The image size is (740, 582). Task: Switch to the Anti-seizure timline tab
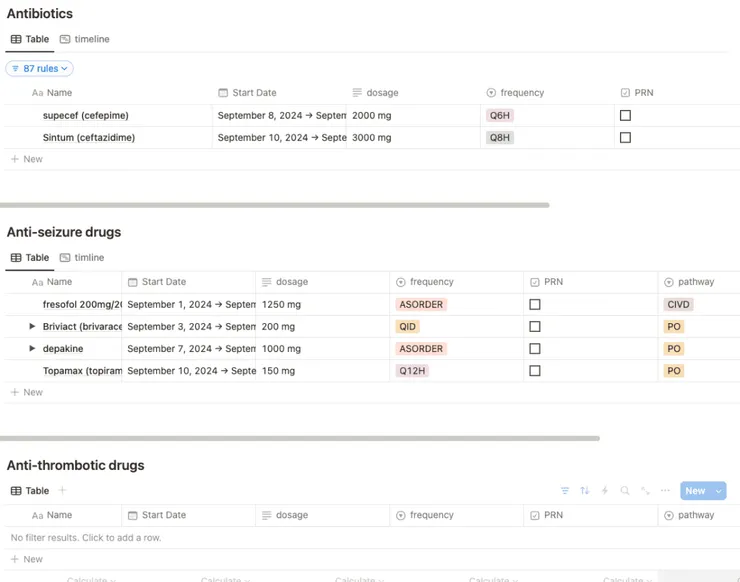click(x=82, y=257)
